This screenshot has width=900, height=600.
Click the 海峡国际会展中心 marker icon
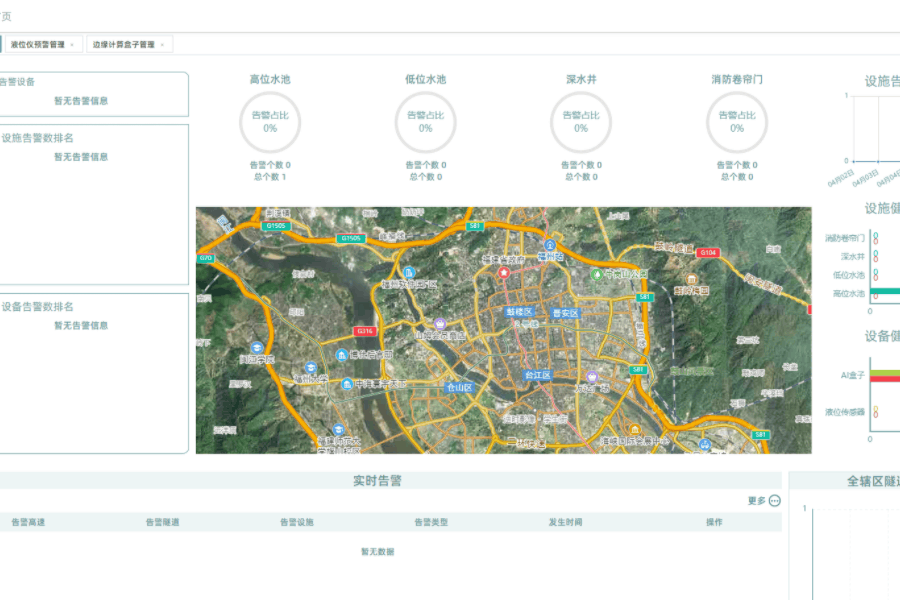coord(634,429)
